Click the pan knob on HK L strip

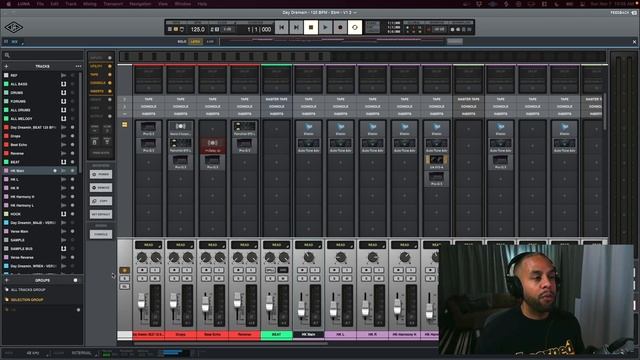point(340,257)
